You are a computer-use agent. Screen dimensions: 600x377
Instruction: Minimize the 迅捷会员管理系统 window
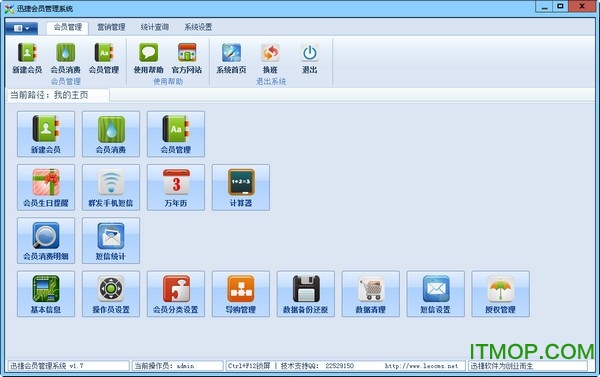point(544,7)
